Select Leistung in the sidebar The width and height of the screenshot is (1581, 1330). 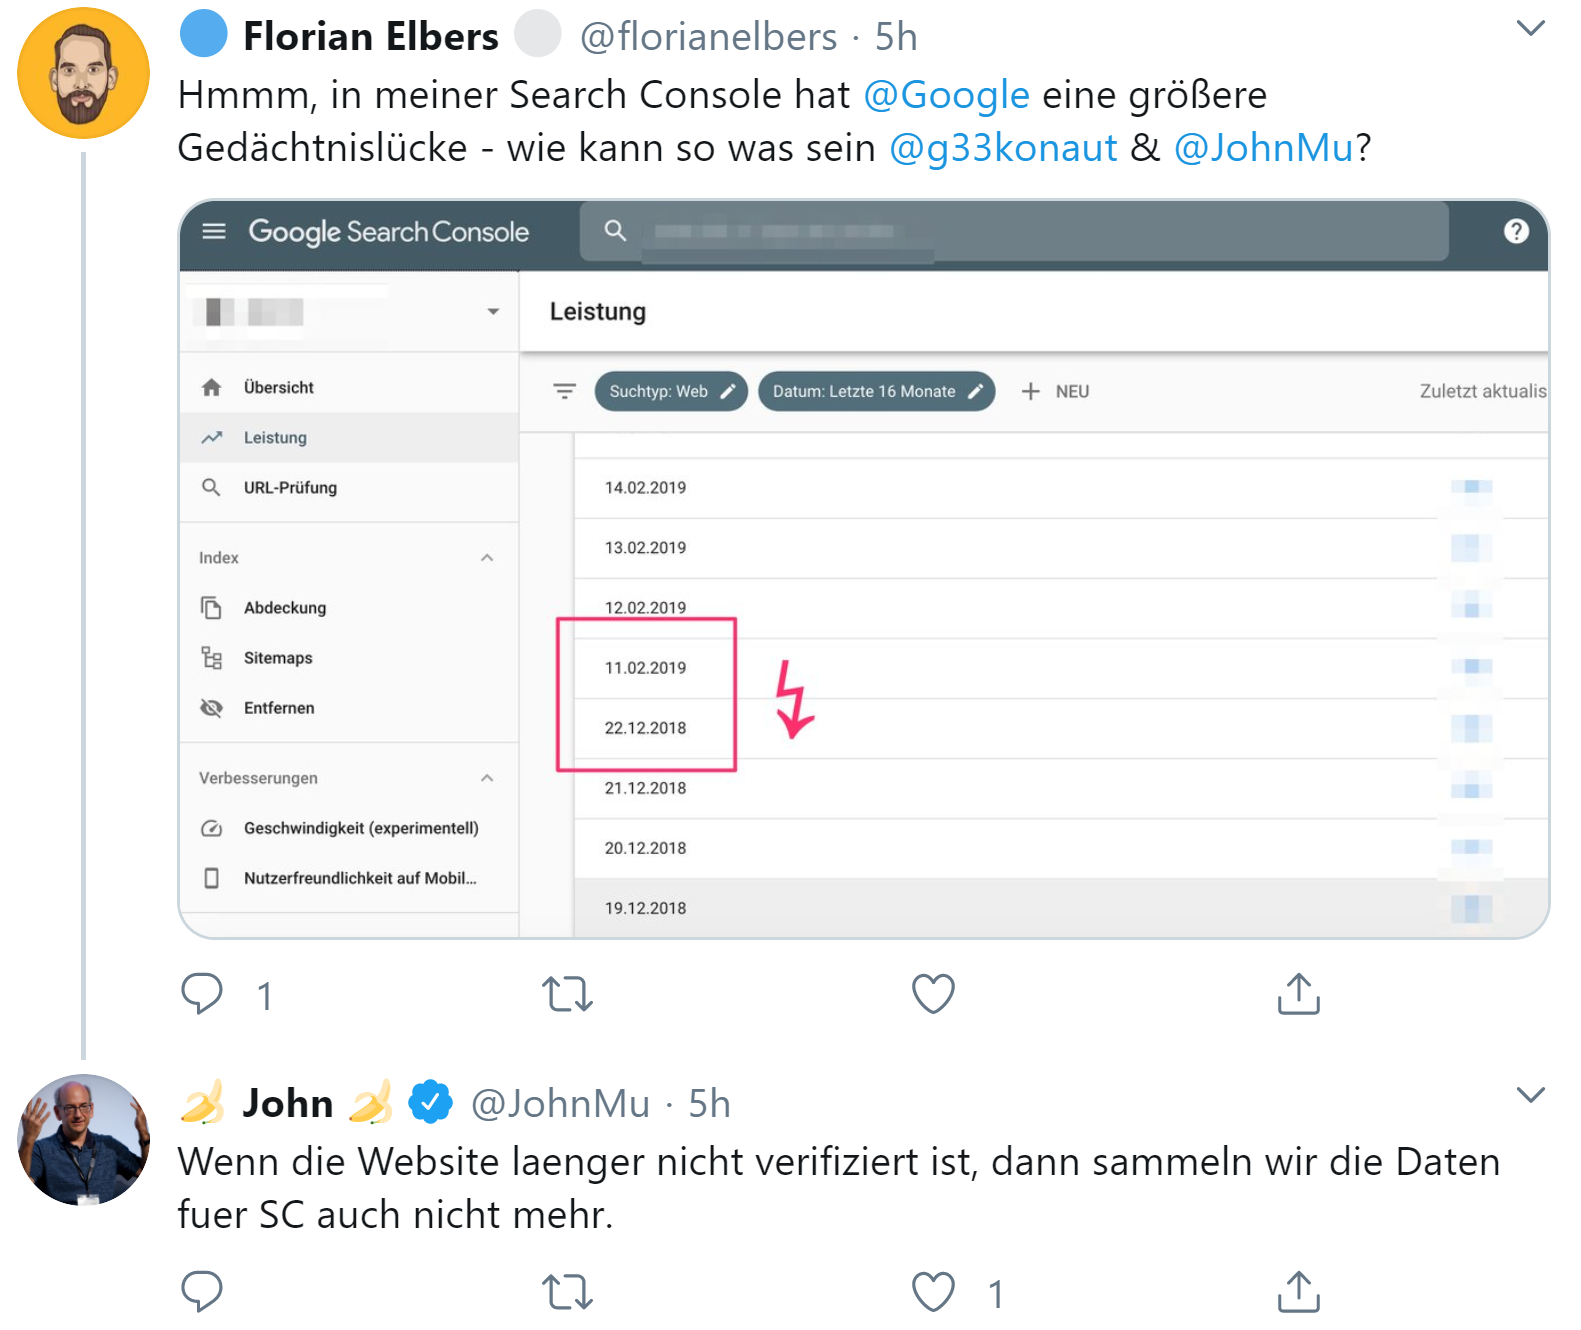275,437
